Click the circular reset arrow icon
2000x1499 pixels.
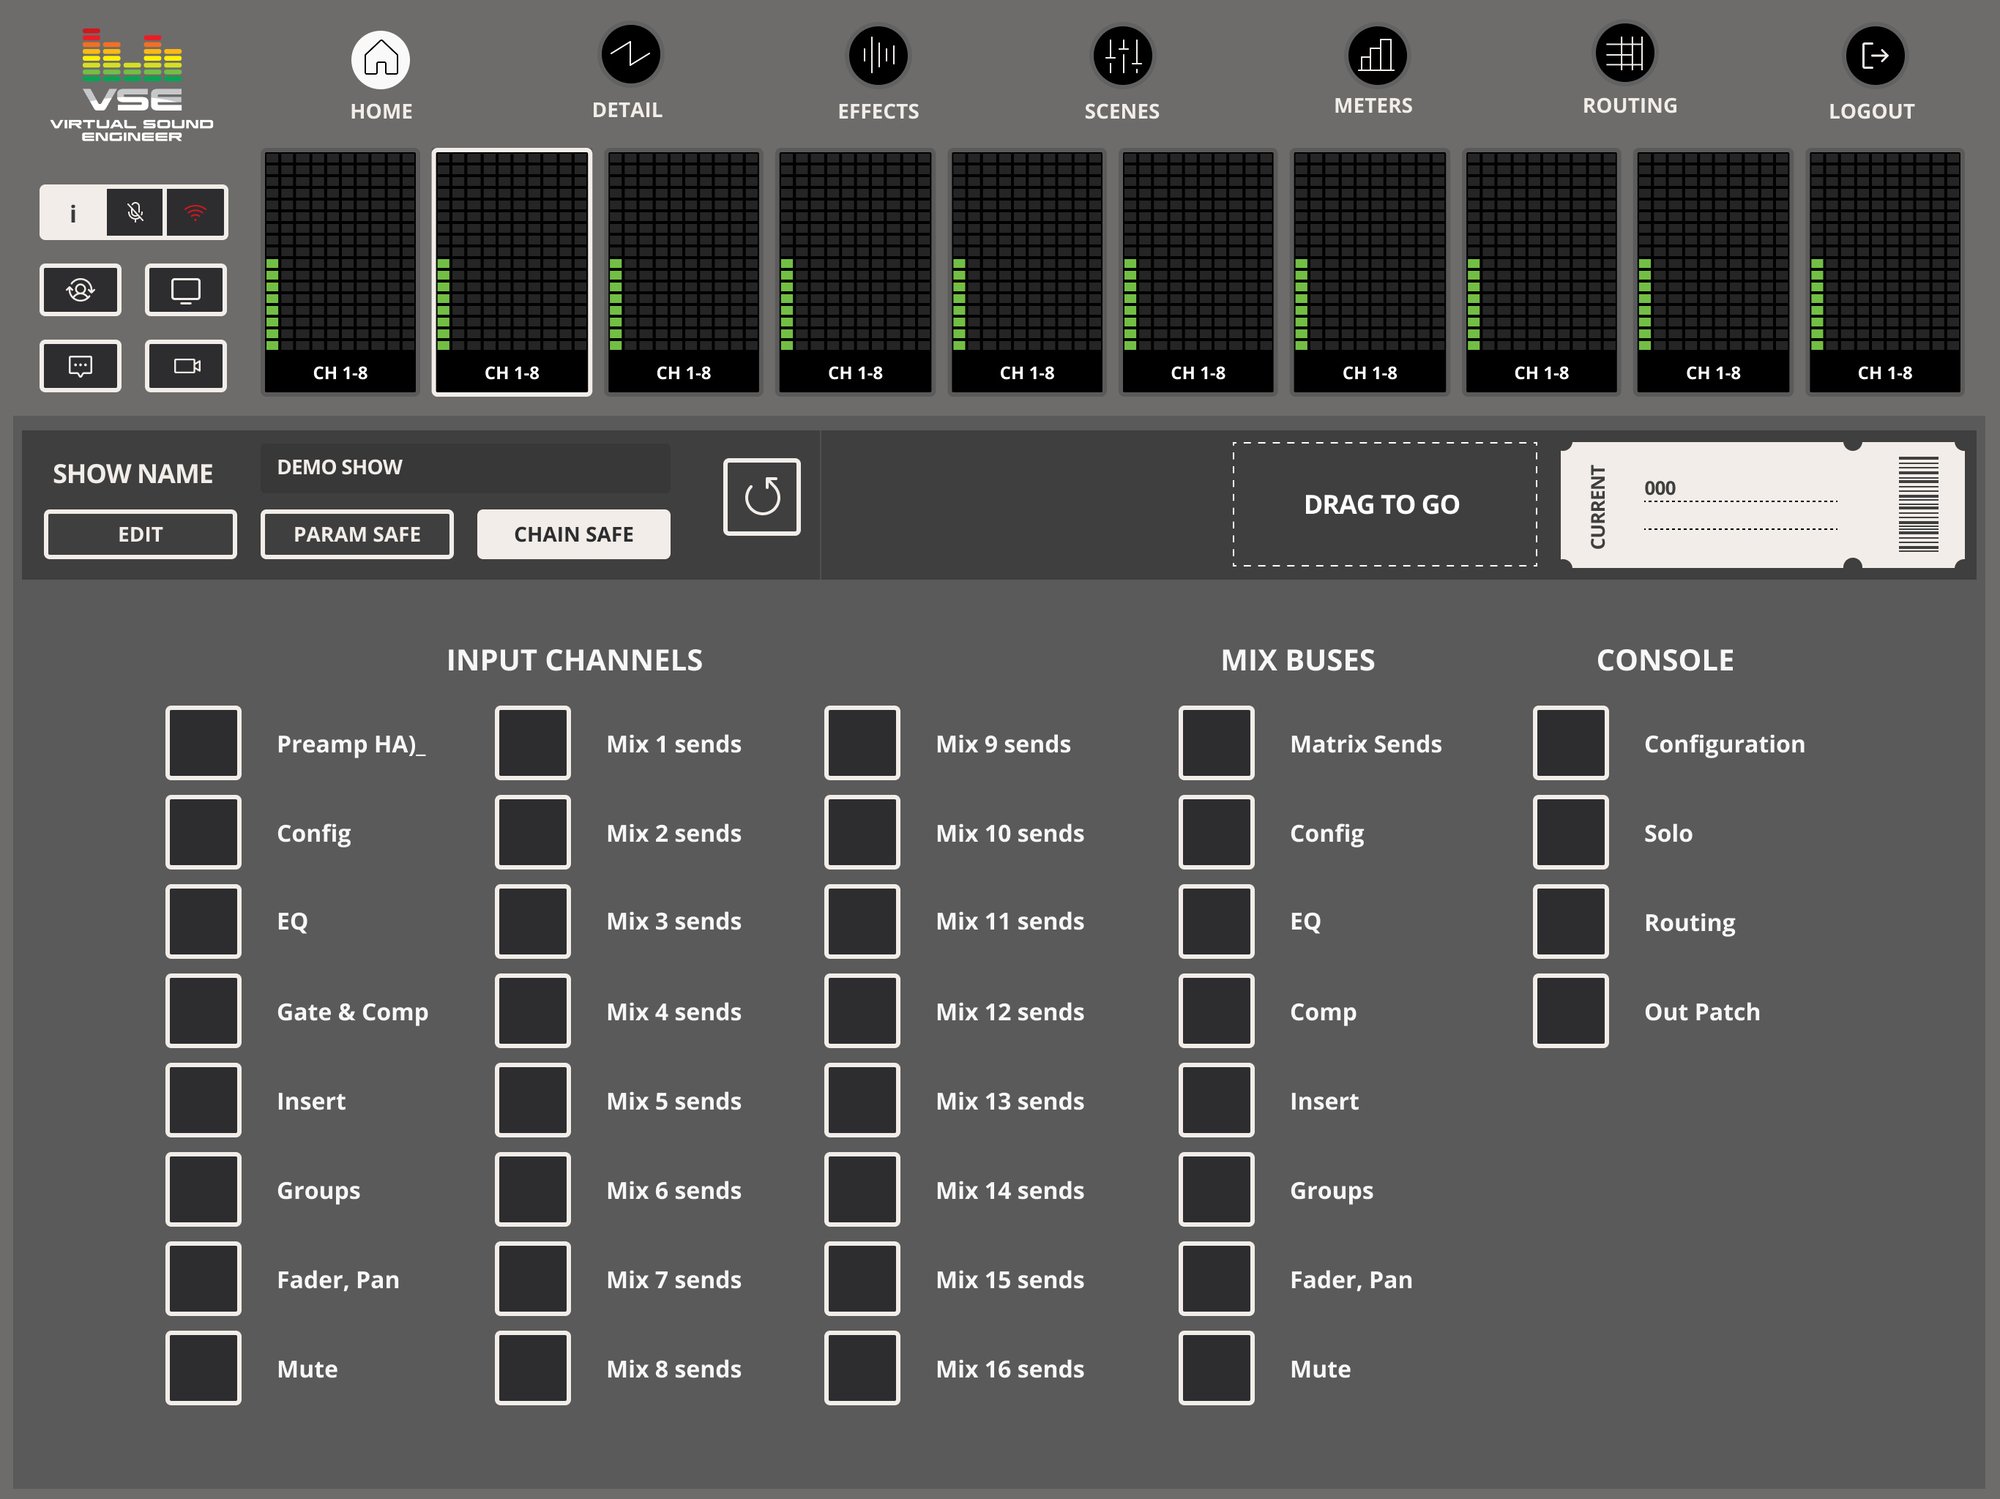(761, 497)
